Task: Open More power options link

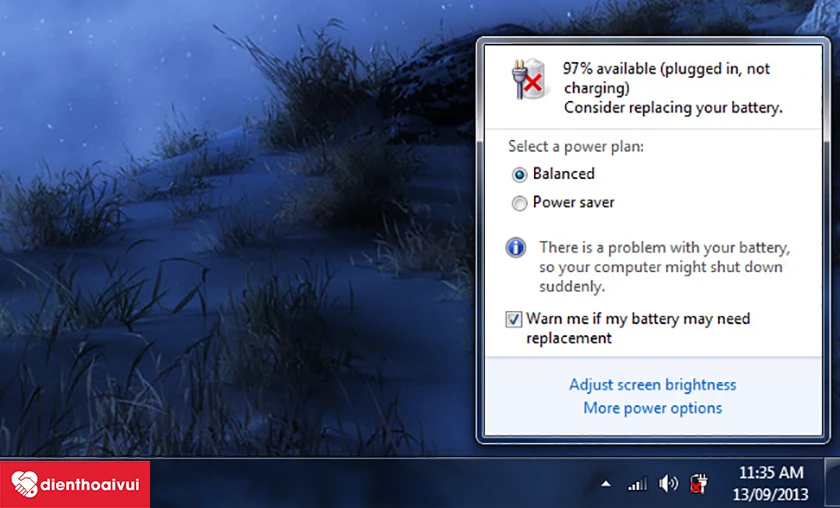Action: tap(652, 408)
